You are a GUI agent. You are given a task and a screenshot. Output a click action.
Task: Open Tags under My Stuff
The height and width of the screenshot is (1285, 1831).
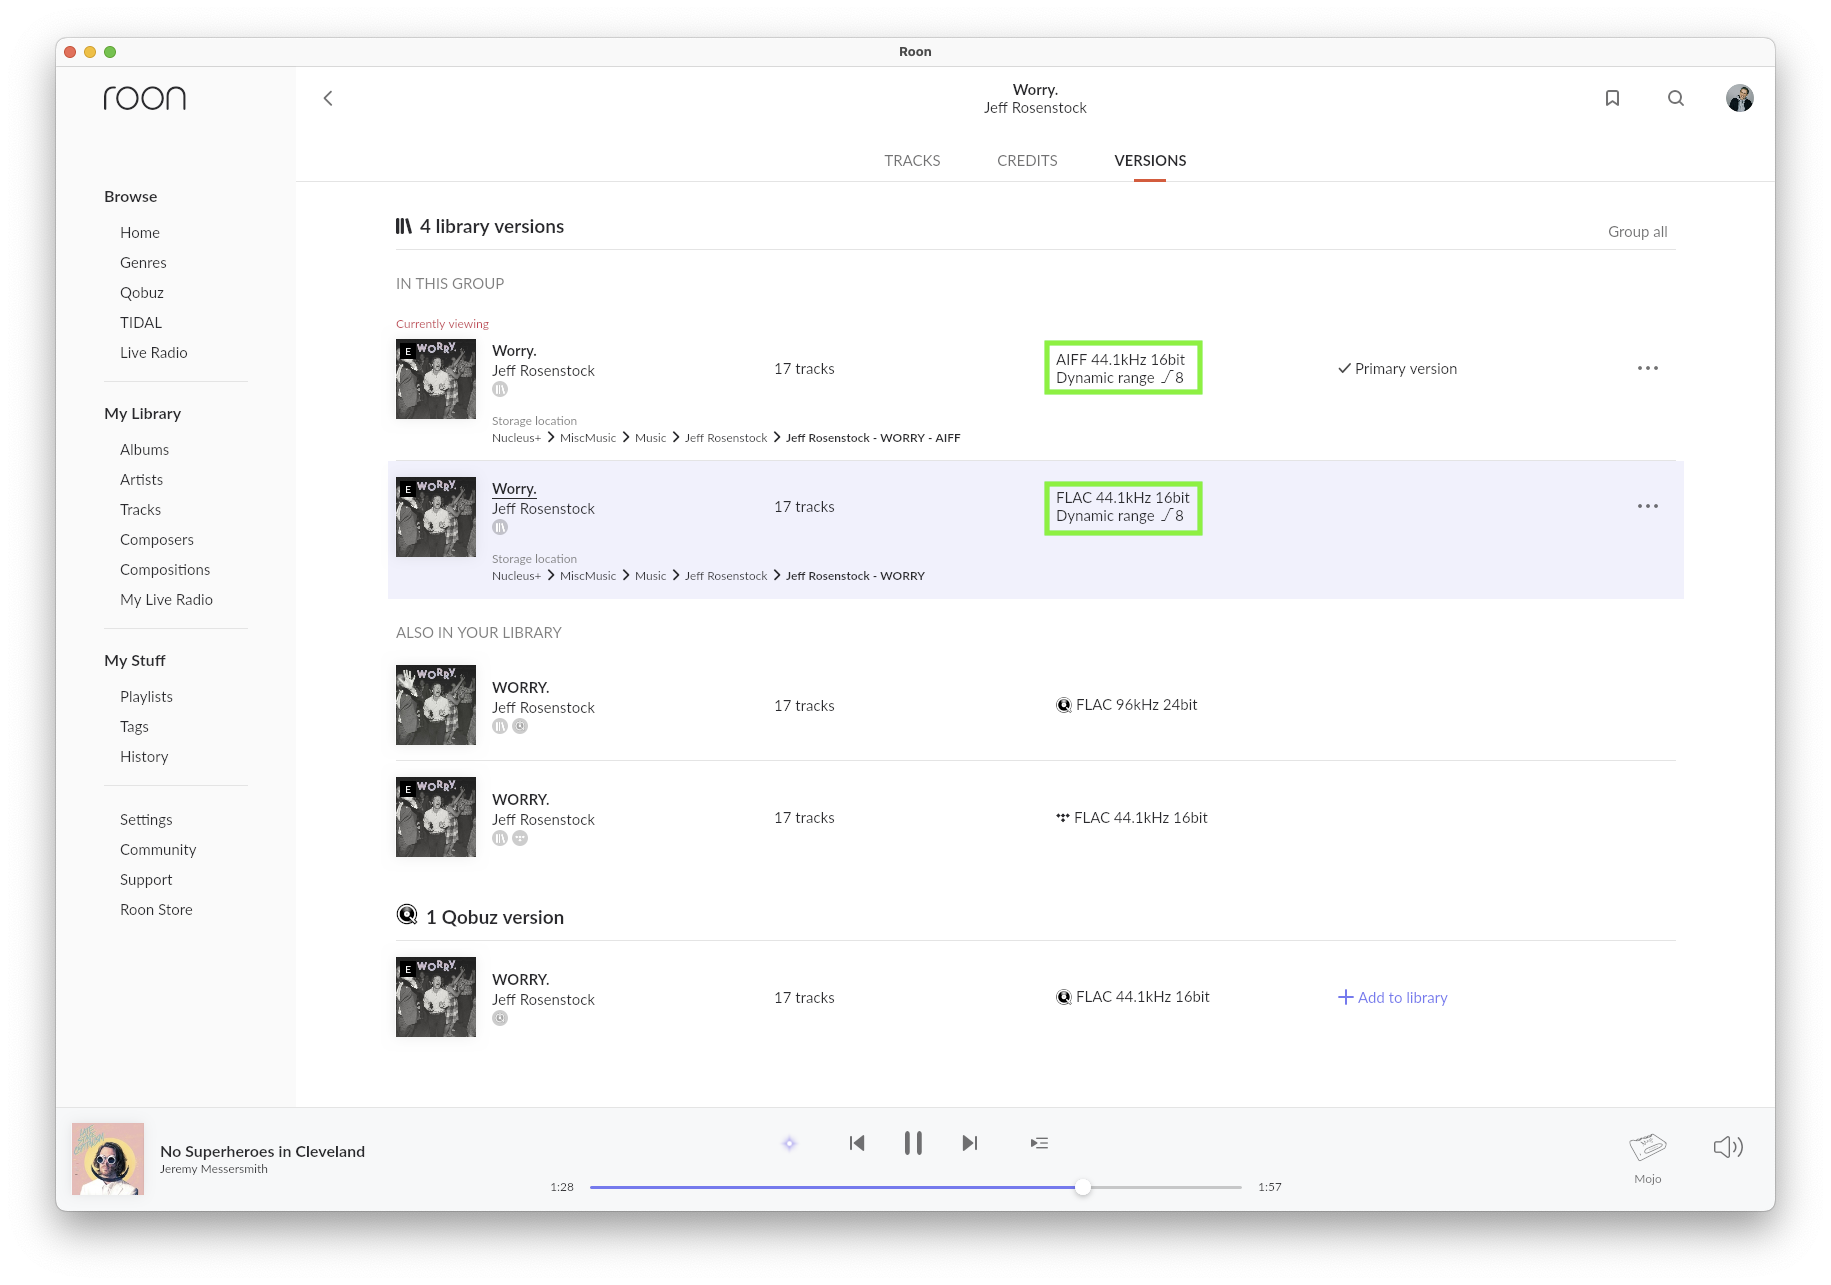[x=135, y=726]
